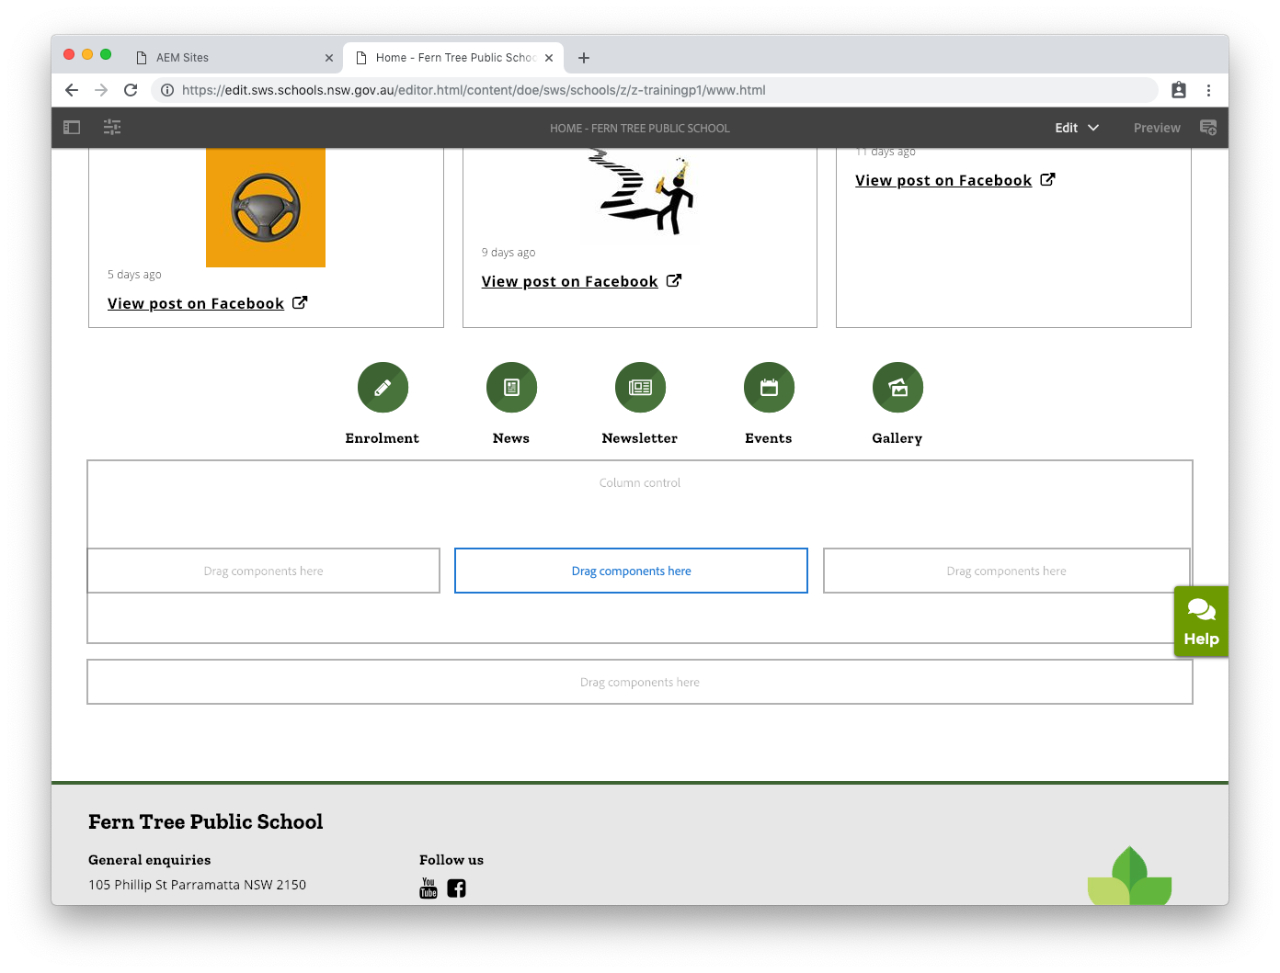The height and width of the screenshot is (973, 1280).
Task: Open Facebook post from 11 days ago
Action: point(943,180)
